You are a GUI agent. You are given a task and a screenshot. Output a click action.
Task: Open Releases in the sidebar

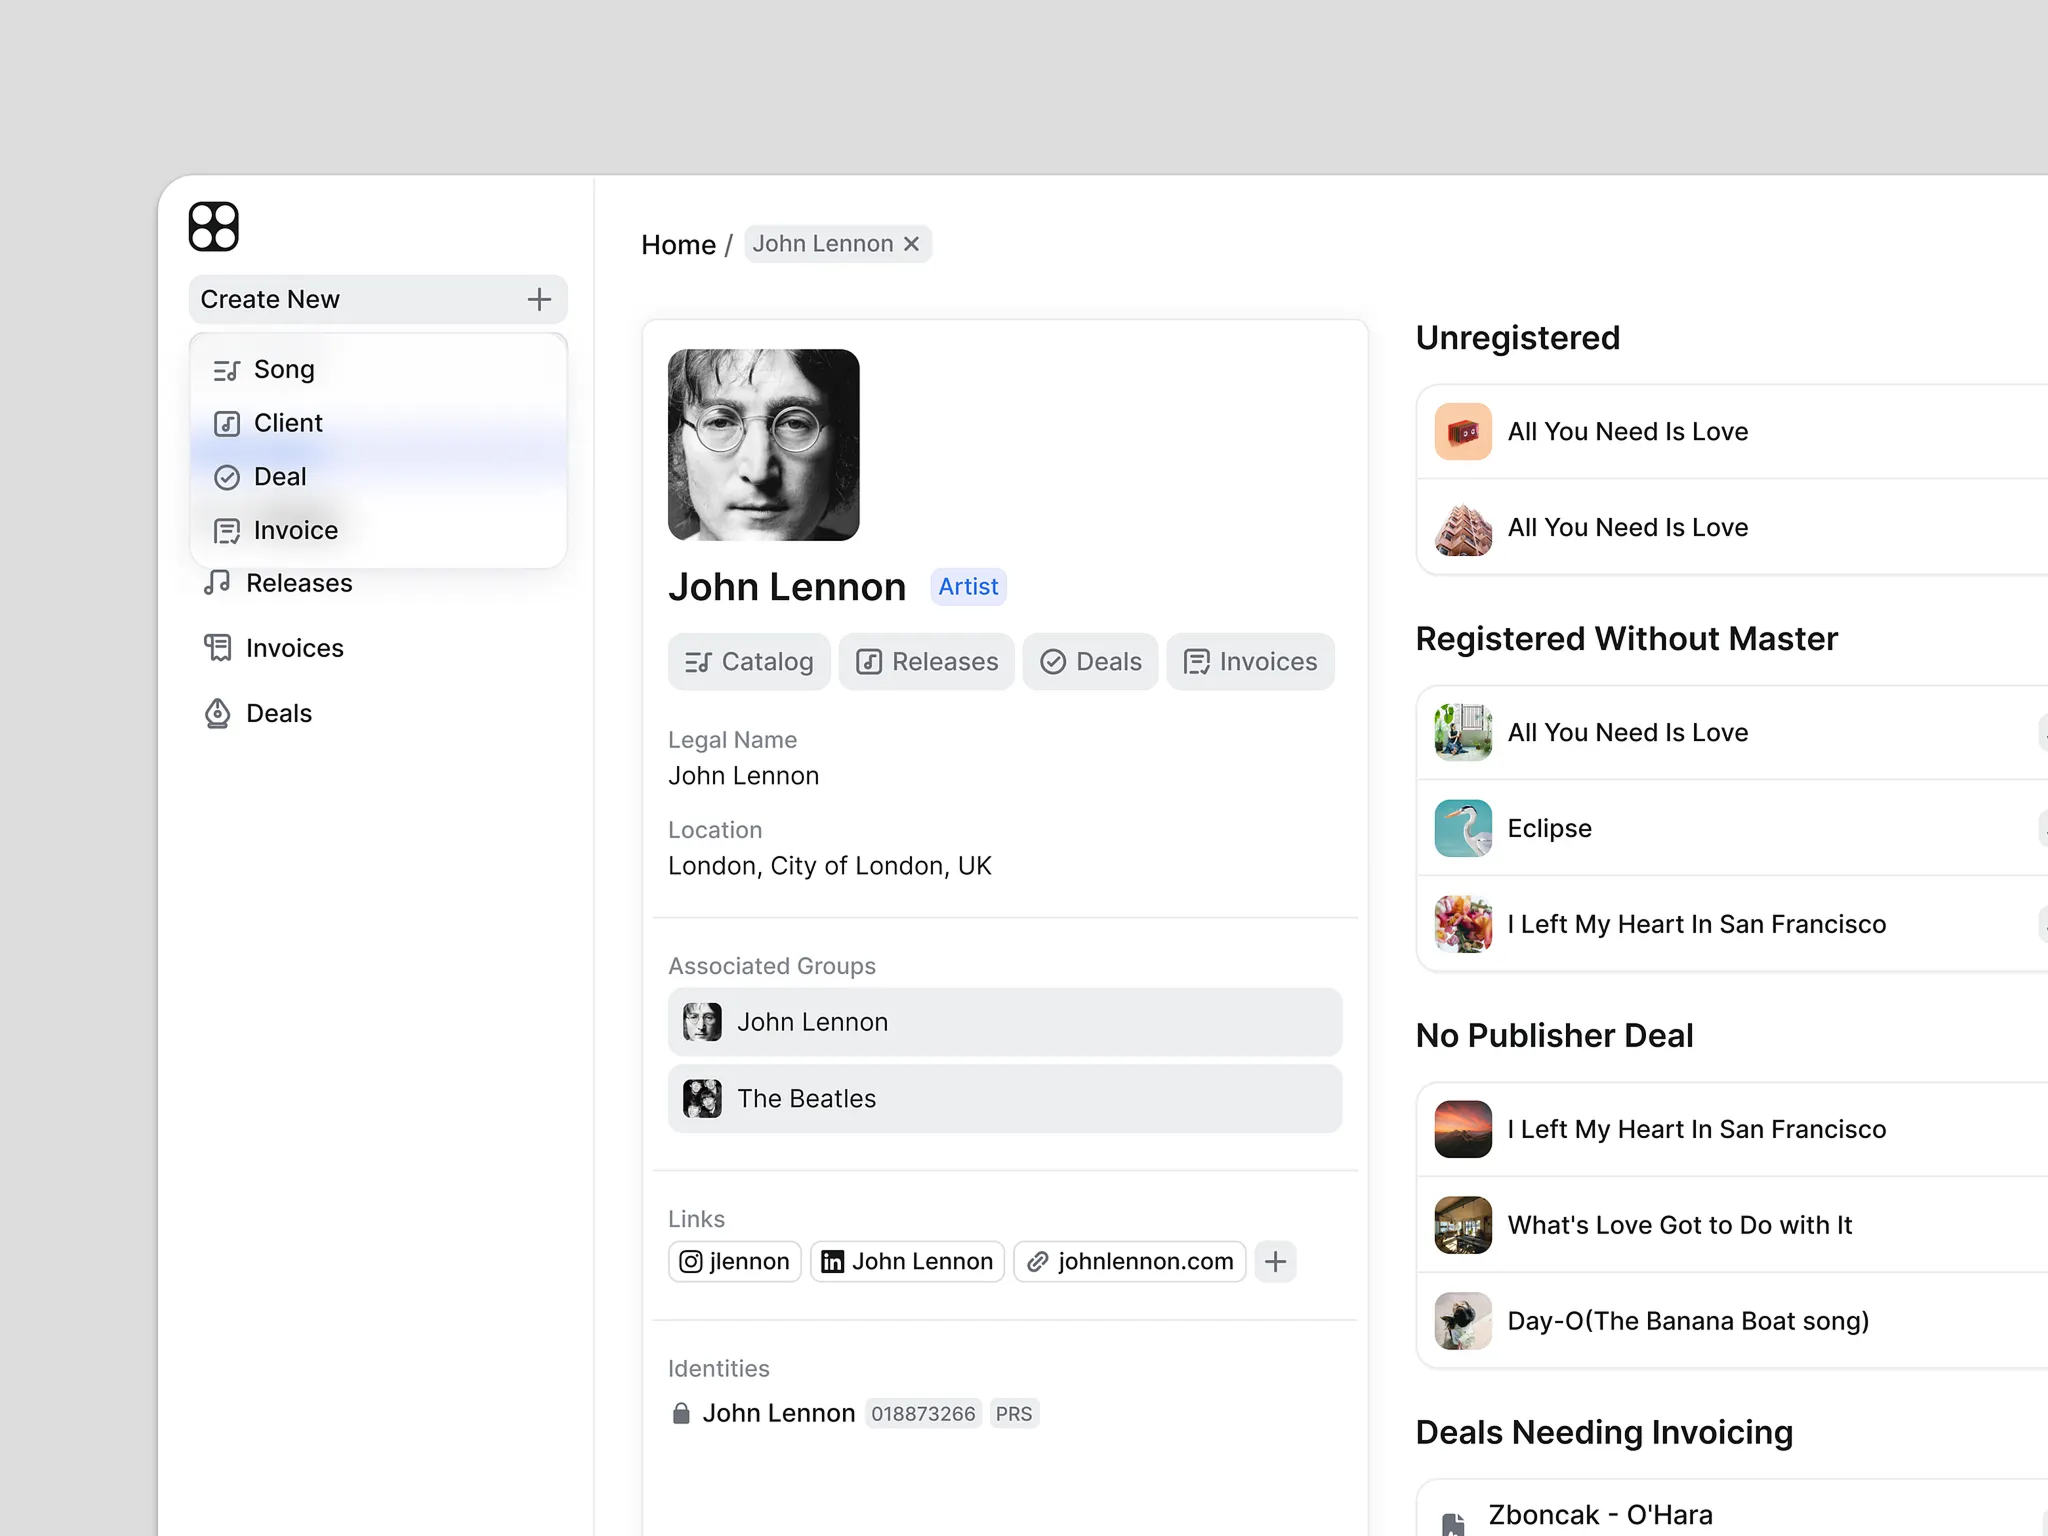tap(298, 583)
